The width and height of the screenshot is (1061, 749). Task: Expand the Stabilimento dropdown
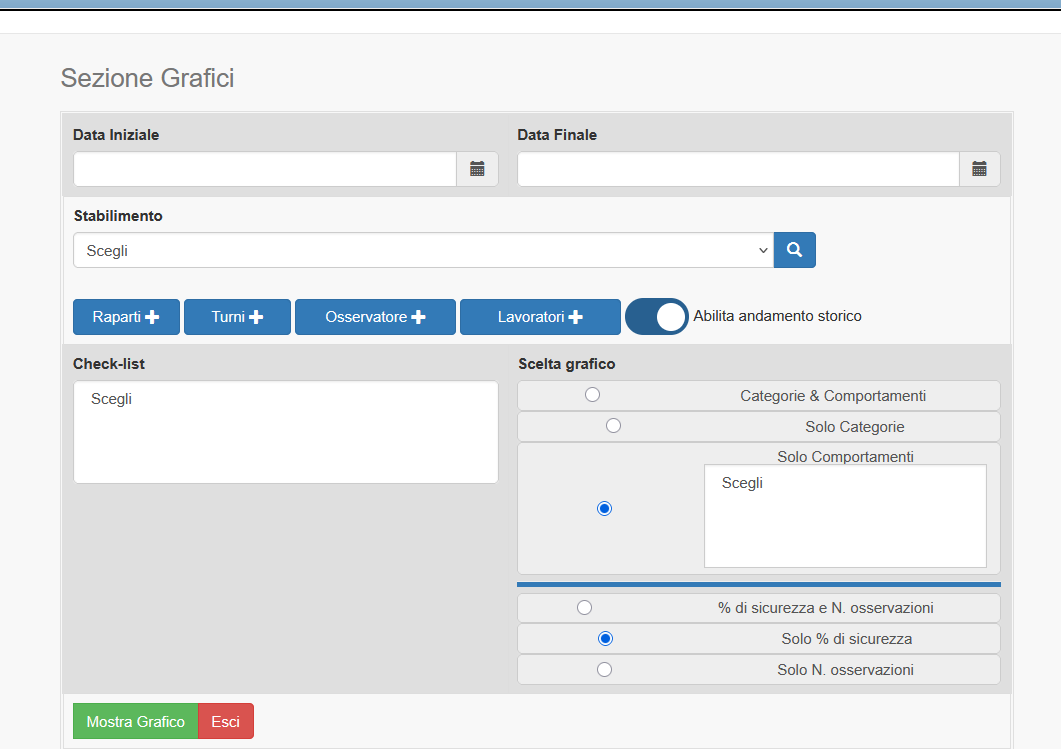[422, 250]
